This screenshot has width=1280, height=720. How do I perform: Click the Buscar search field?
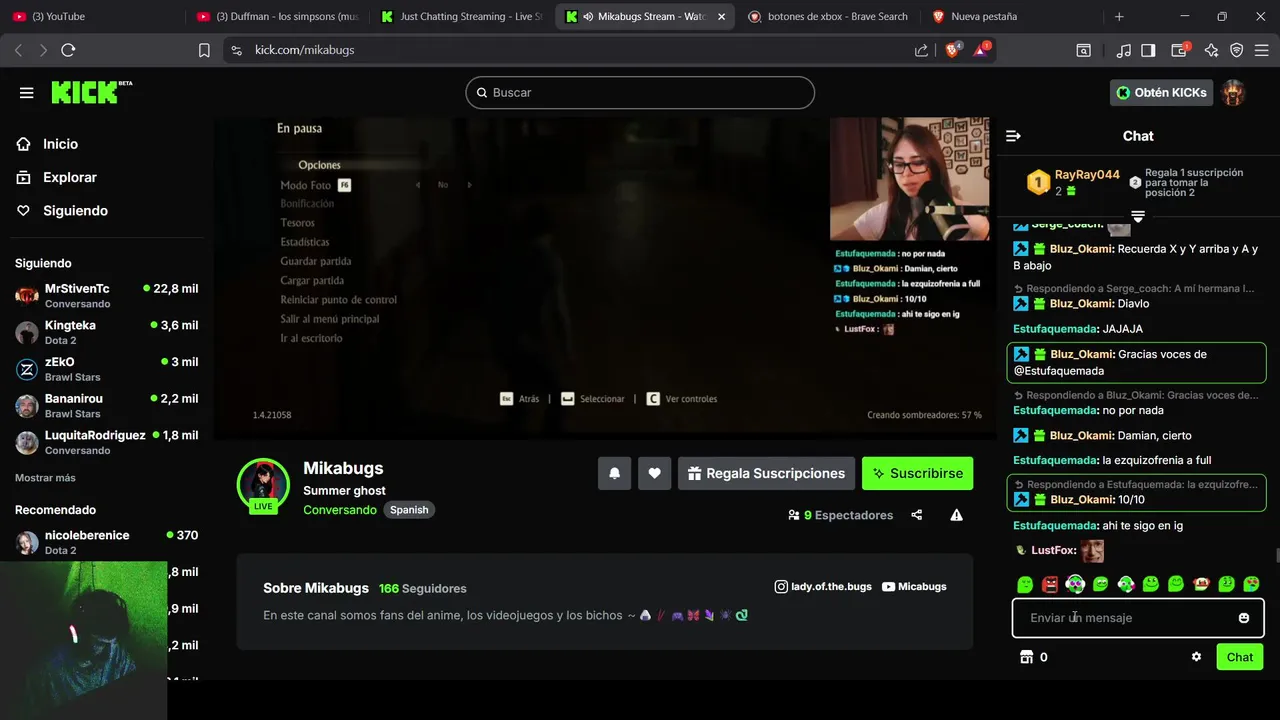640,93
